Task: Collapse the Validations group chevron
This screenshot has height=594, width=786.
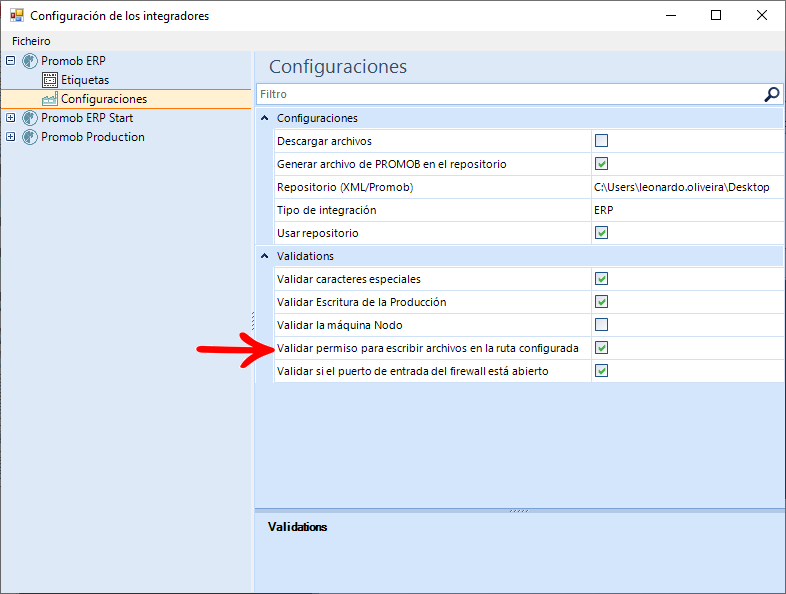Action: 265,256
